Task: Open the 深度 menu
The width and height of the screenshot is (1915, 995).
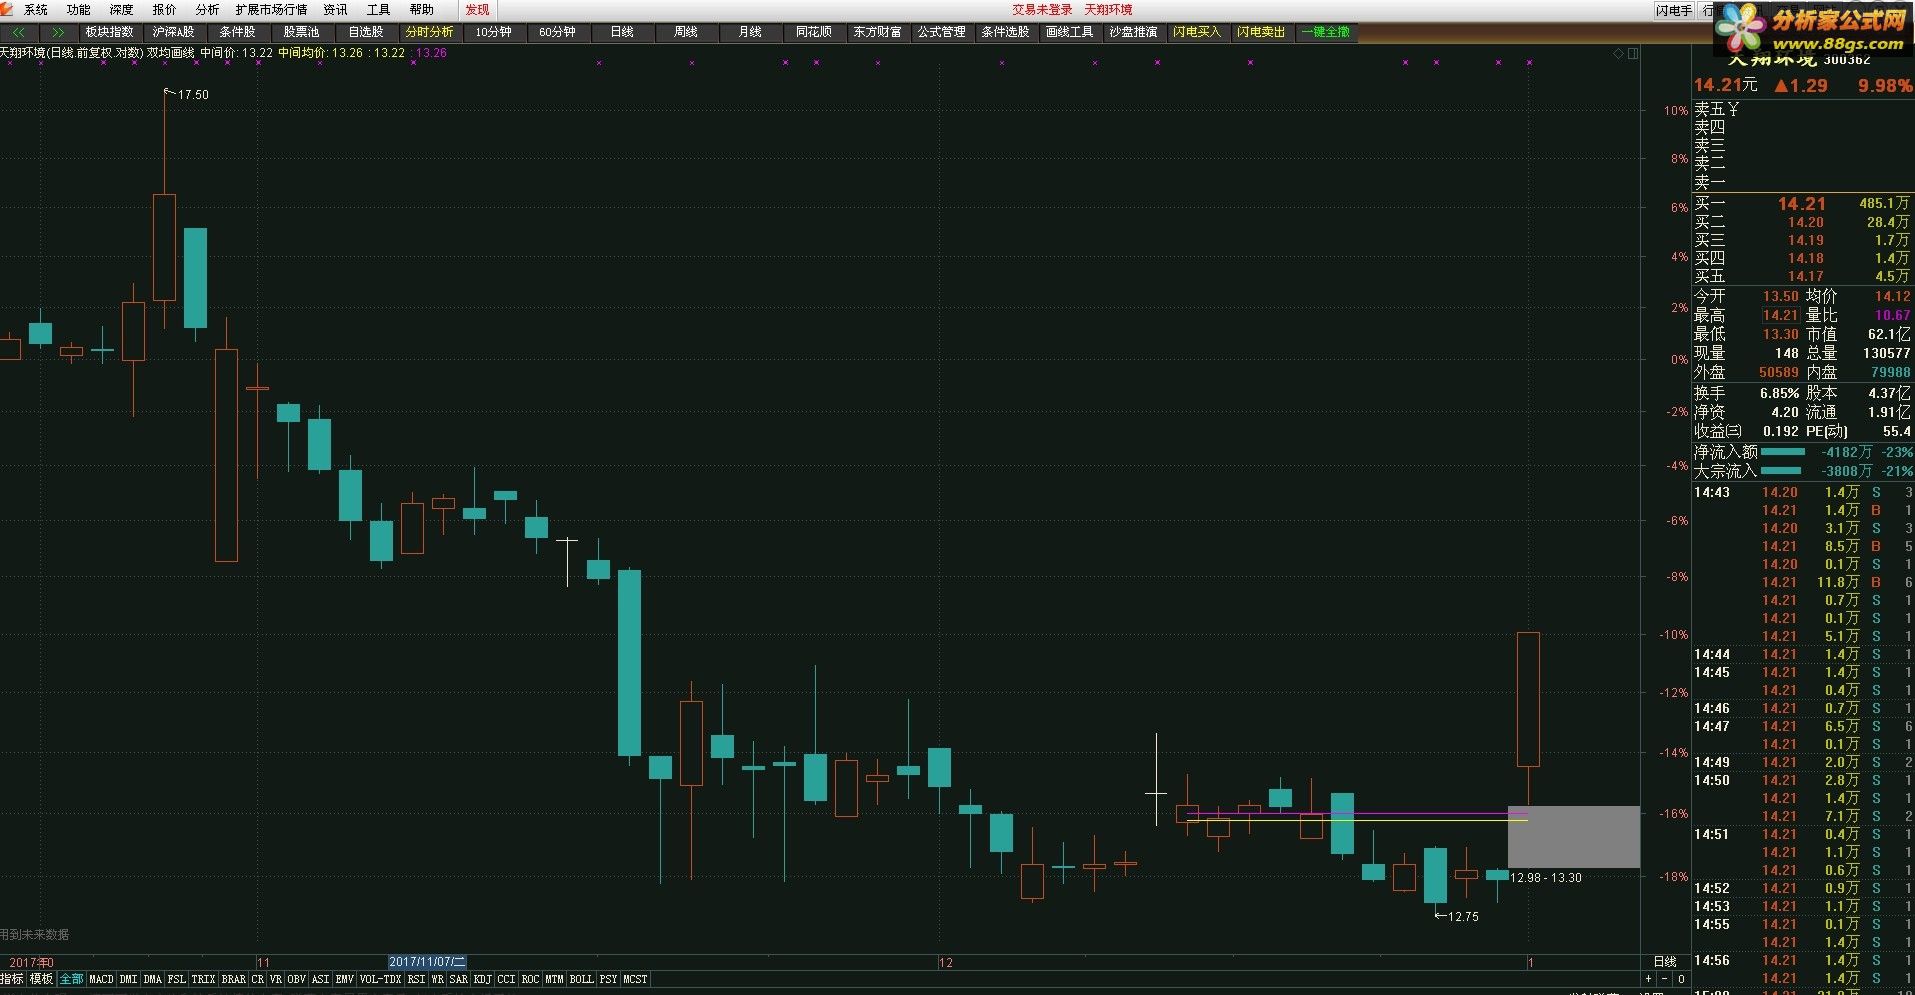Action: click(122, 10)
